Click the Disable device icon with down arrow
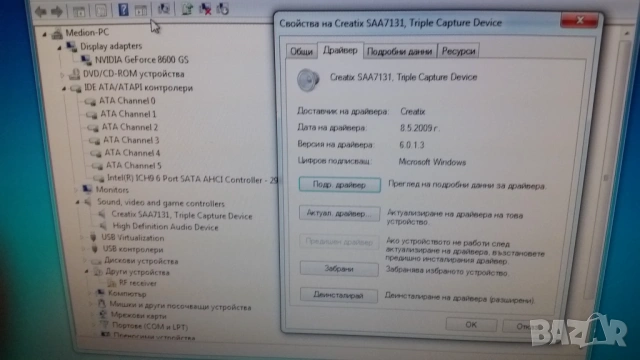This screenshot has width=640, height=360. pyautogui.click(x=222, y=8)
